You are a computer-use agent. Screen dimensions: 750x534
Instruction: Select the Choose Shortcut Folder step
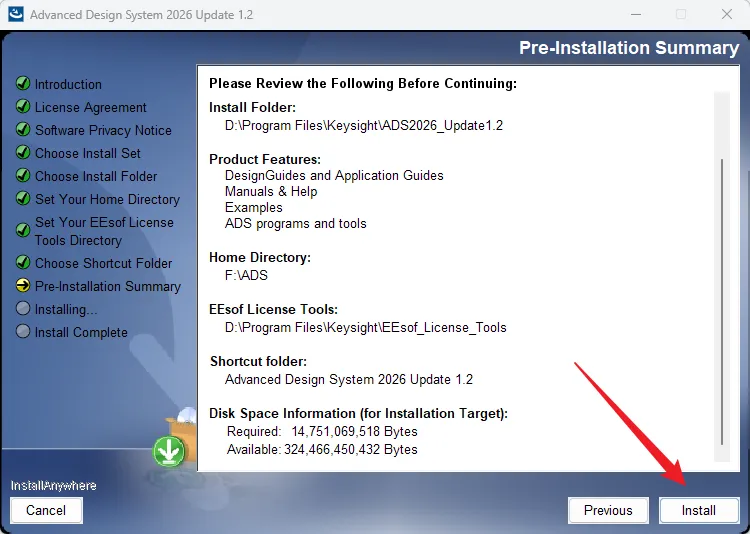(104, 263)
